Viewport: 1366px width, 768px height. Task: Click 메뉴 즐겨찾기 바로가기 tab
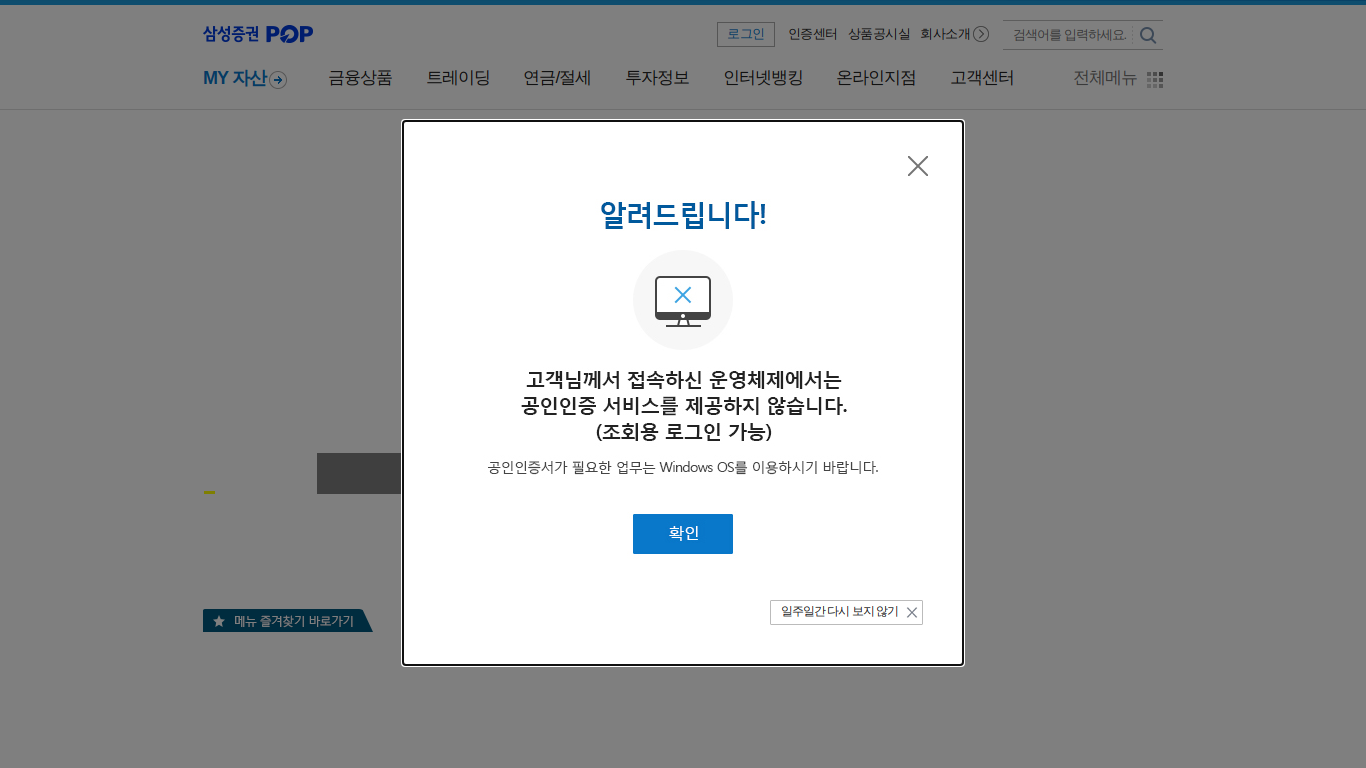pos(287,621)
